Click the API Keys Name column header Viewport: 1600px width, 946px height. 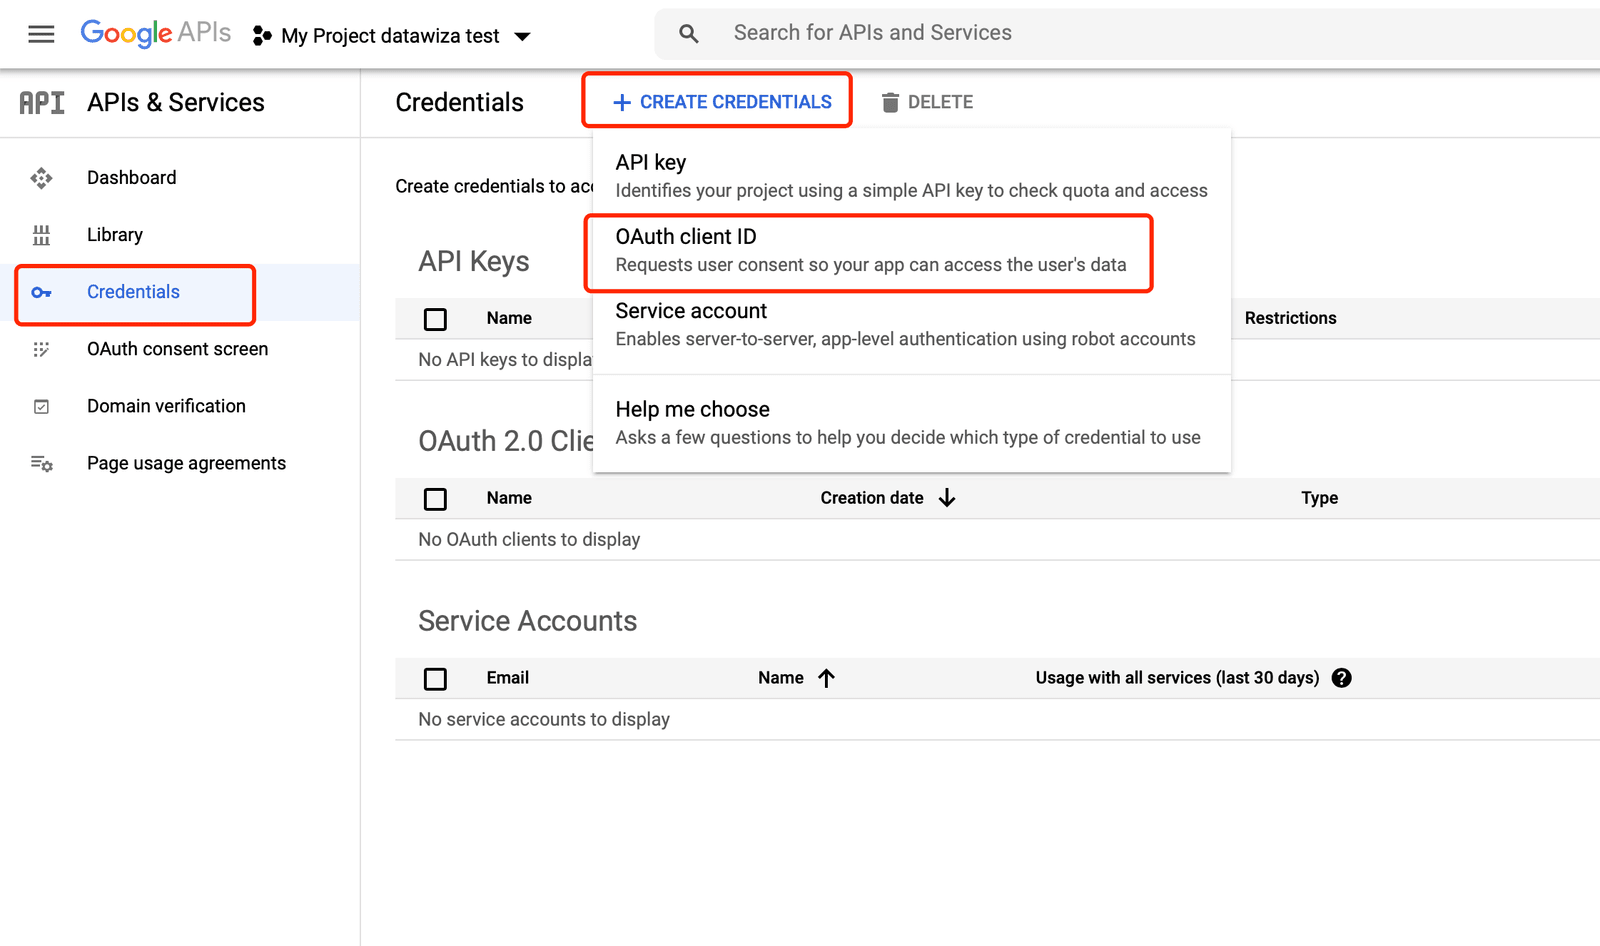point(509,318)
